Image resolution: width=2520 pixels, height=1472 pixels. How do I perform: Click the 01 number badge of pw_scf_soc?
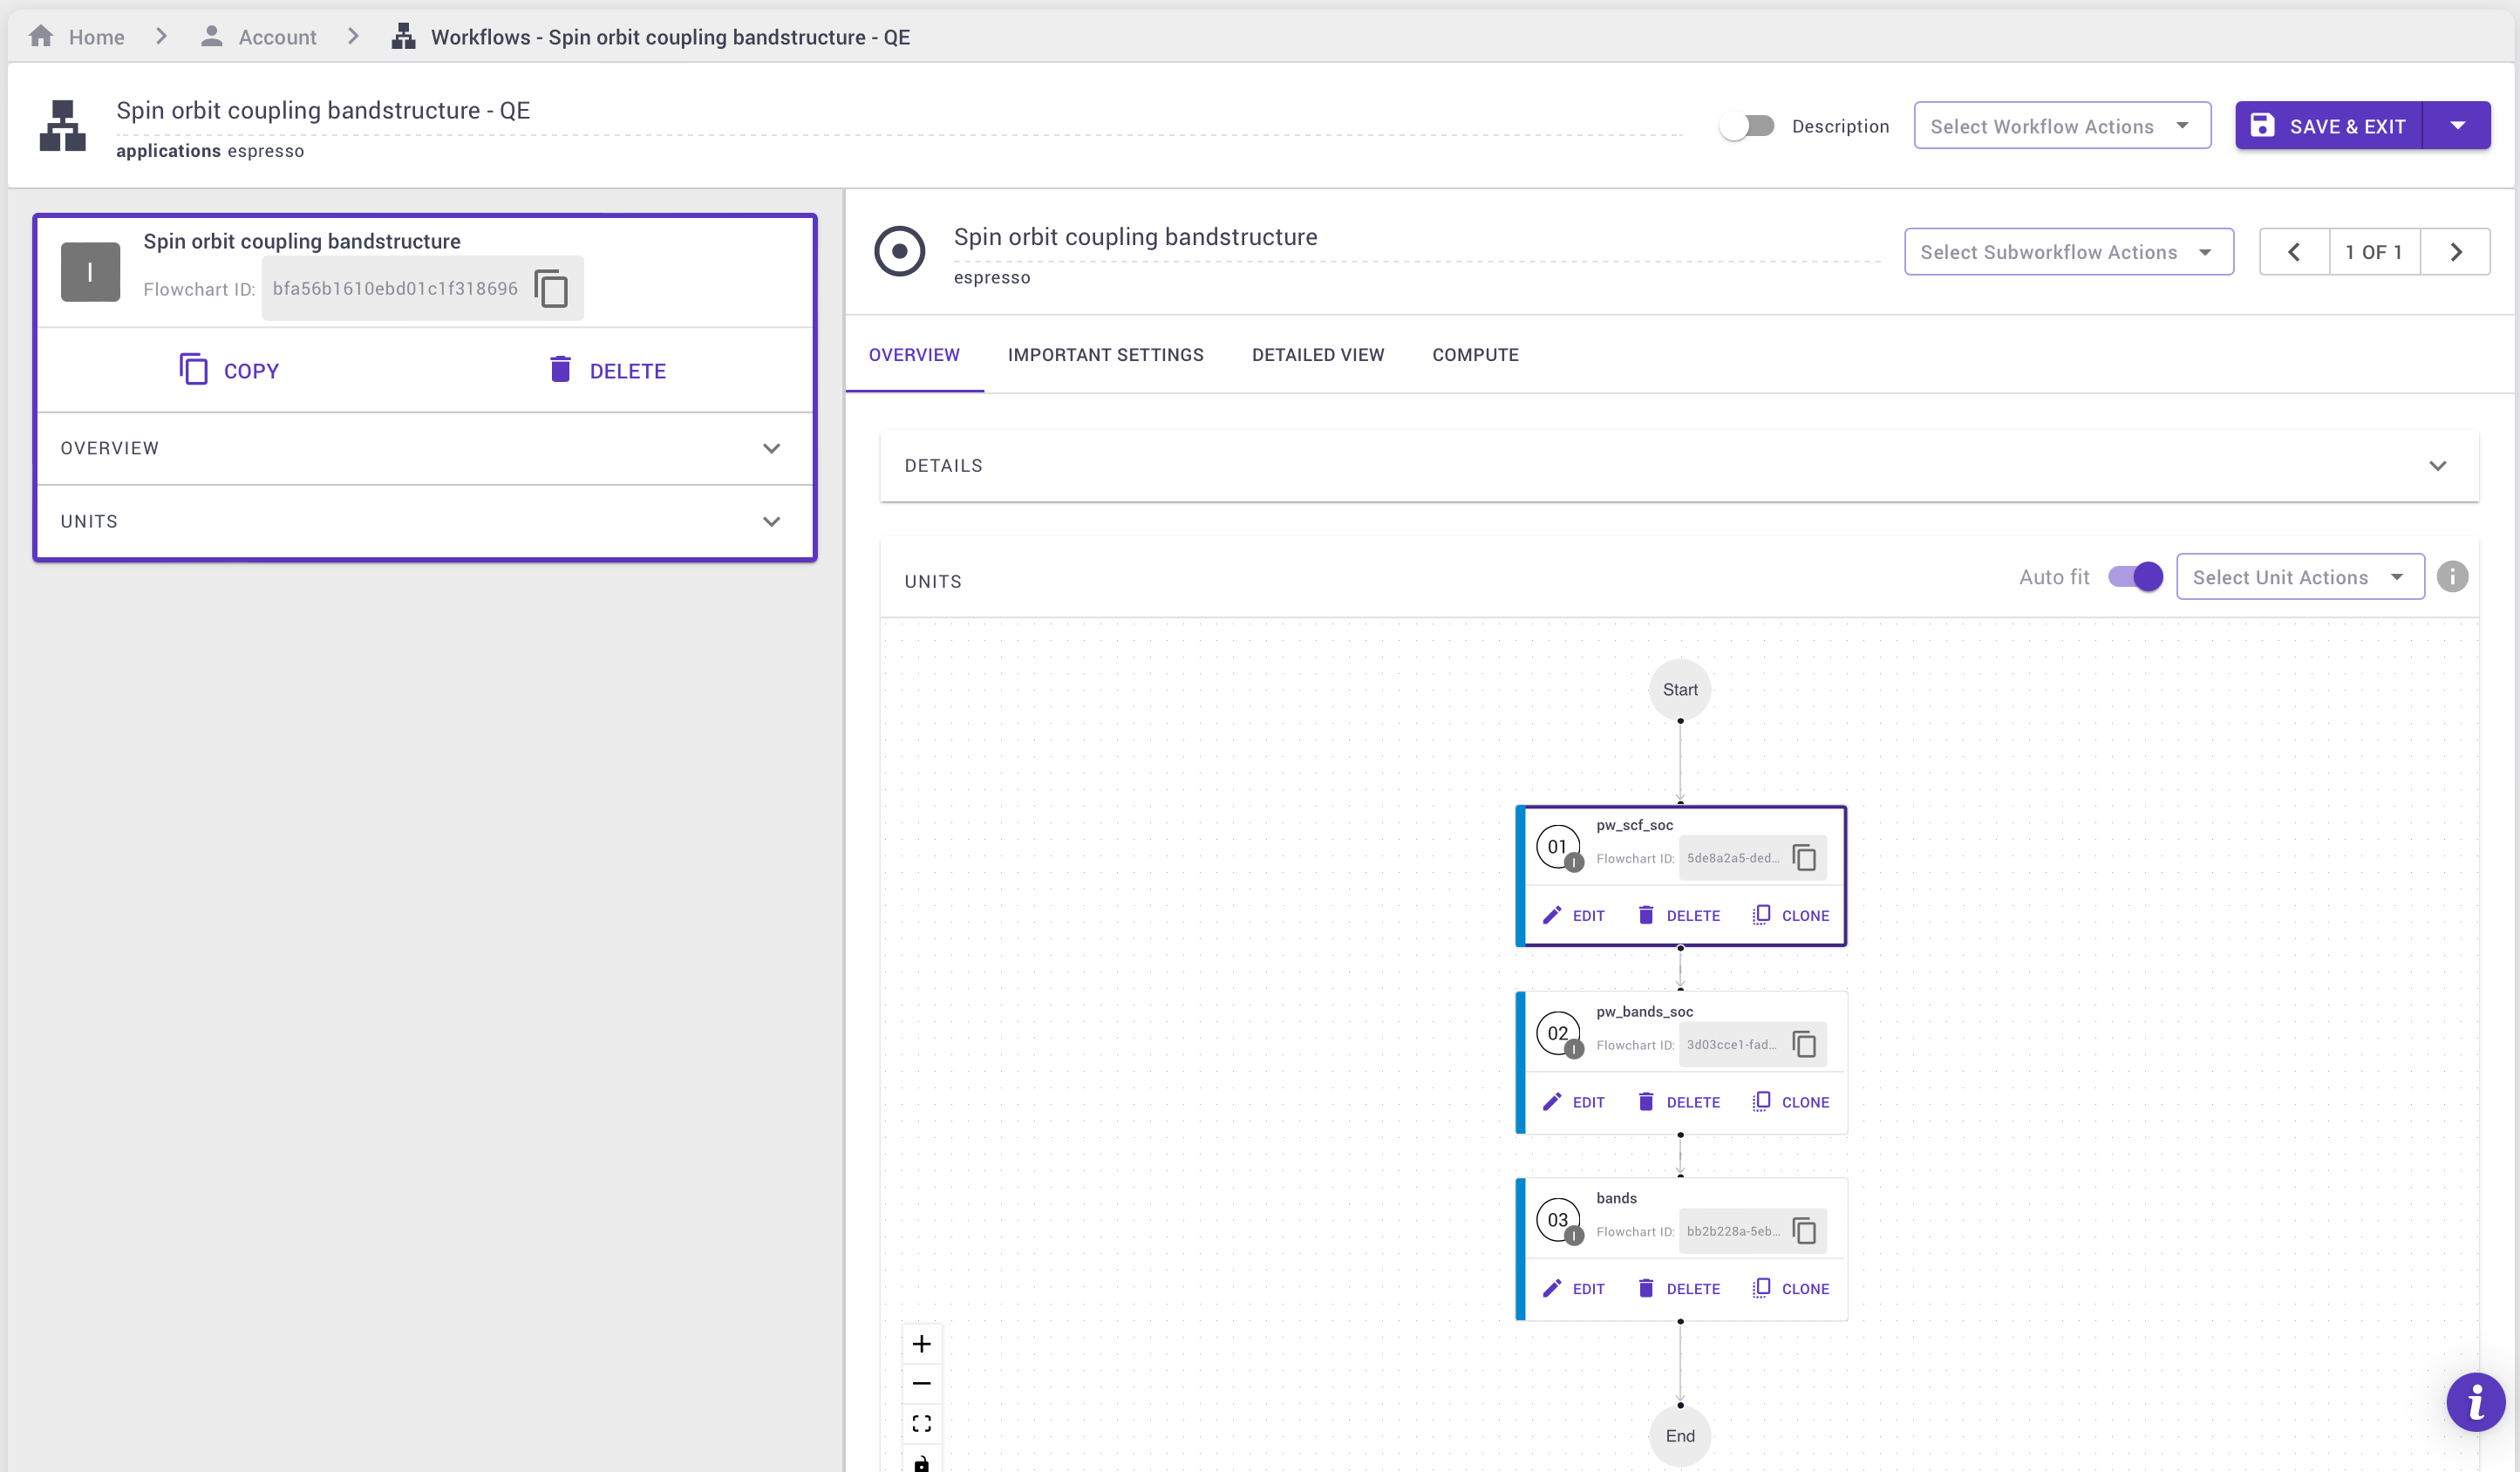(x=1558, y=847)
